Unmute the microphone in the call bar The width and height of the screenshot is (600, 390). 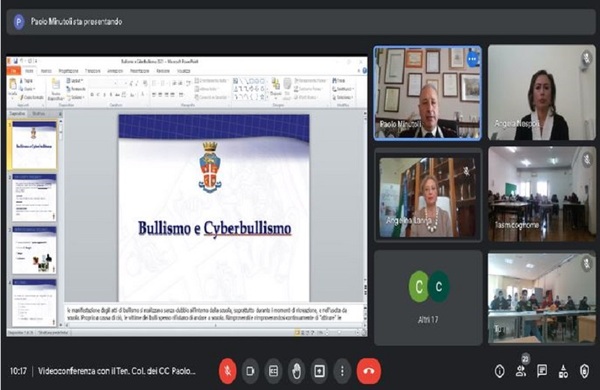[228, 370]
